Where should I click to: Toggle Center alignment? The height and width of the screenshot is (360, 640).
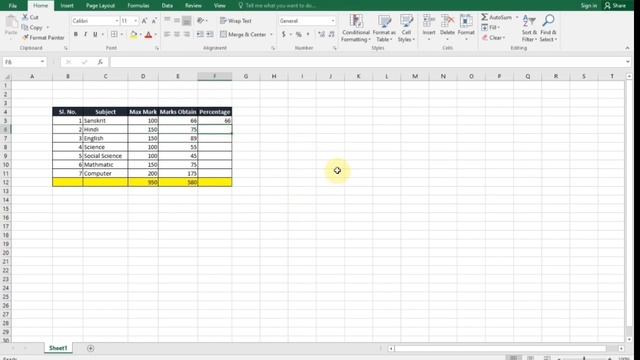point(177,35)
